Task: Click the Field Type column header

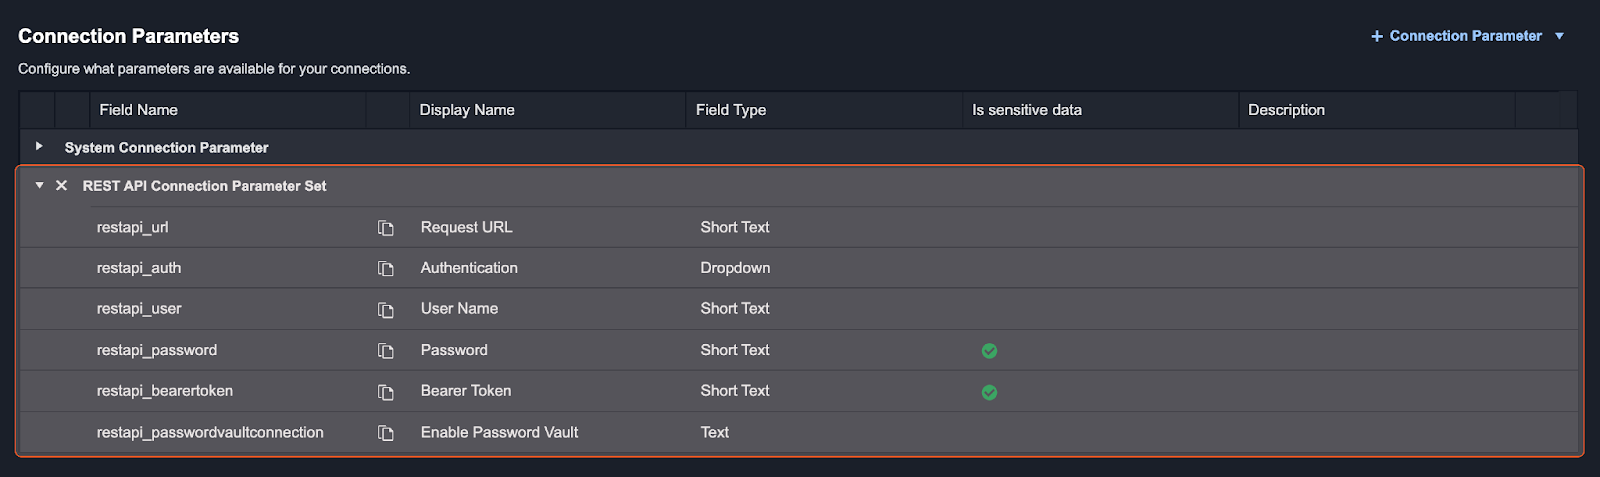Action: tap(731, 110)
